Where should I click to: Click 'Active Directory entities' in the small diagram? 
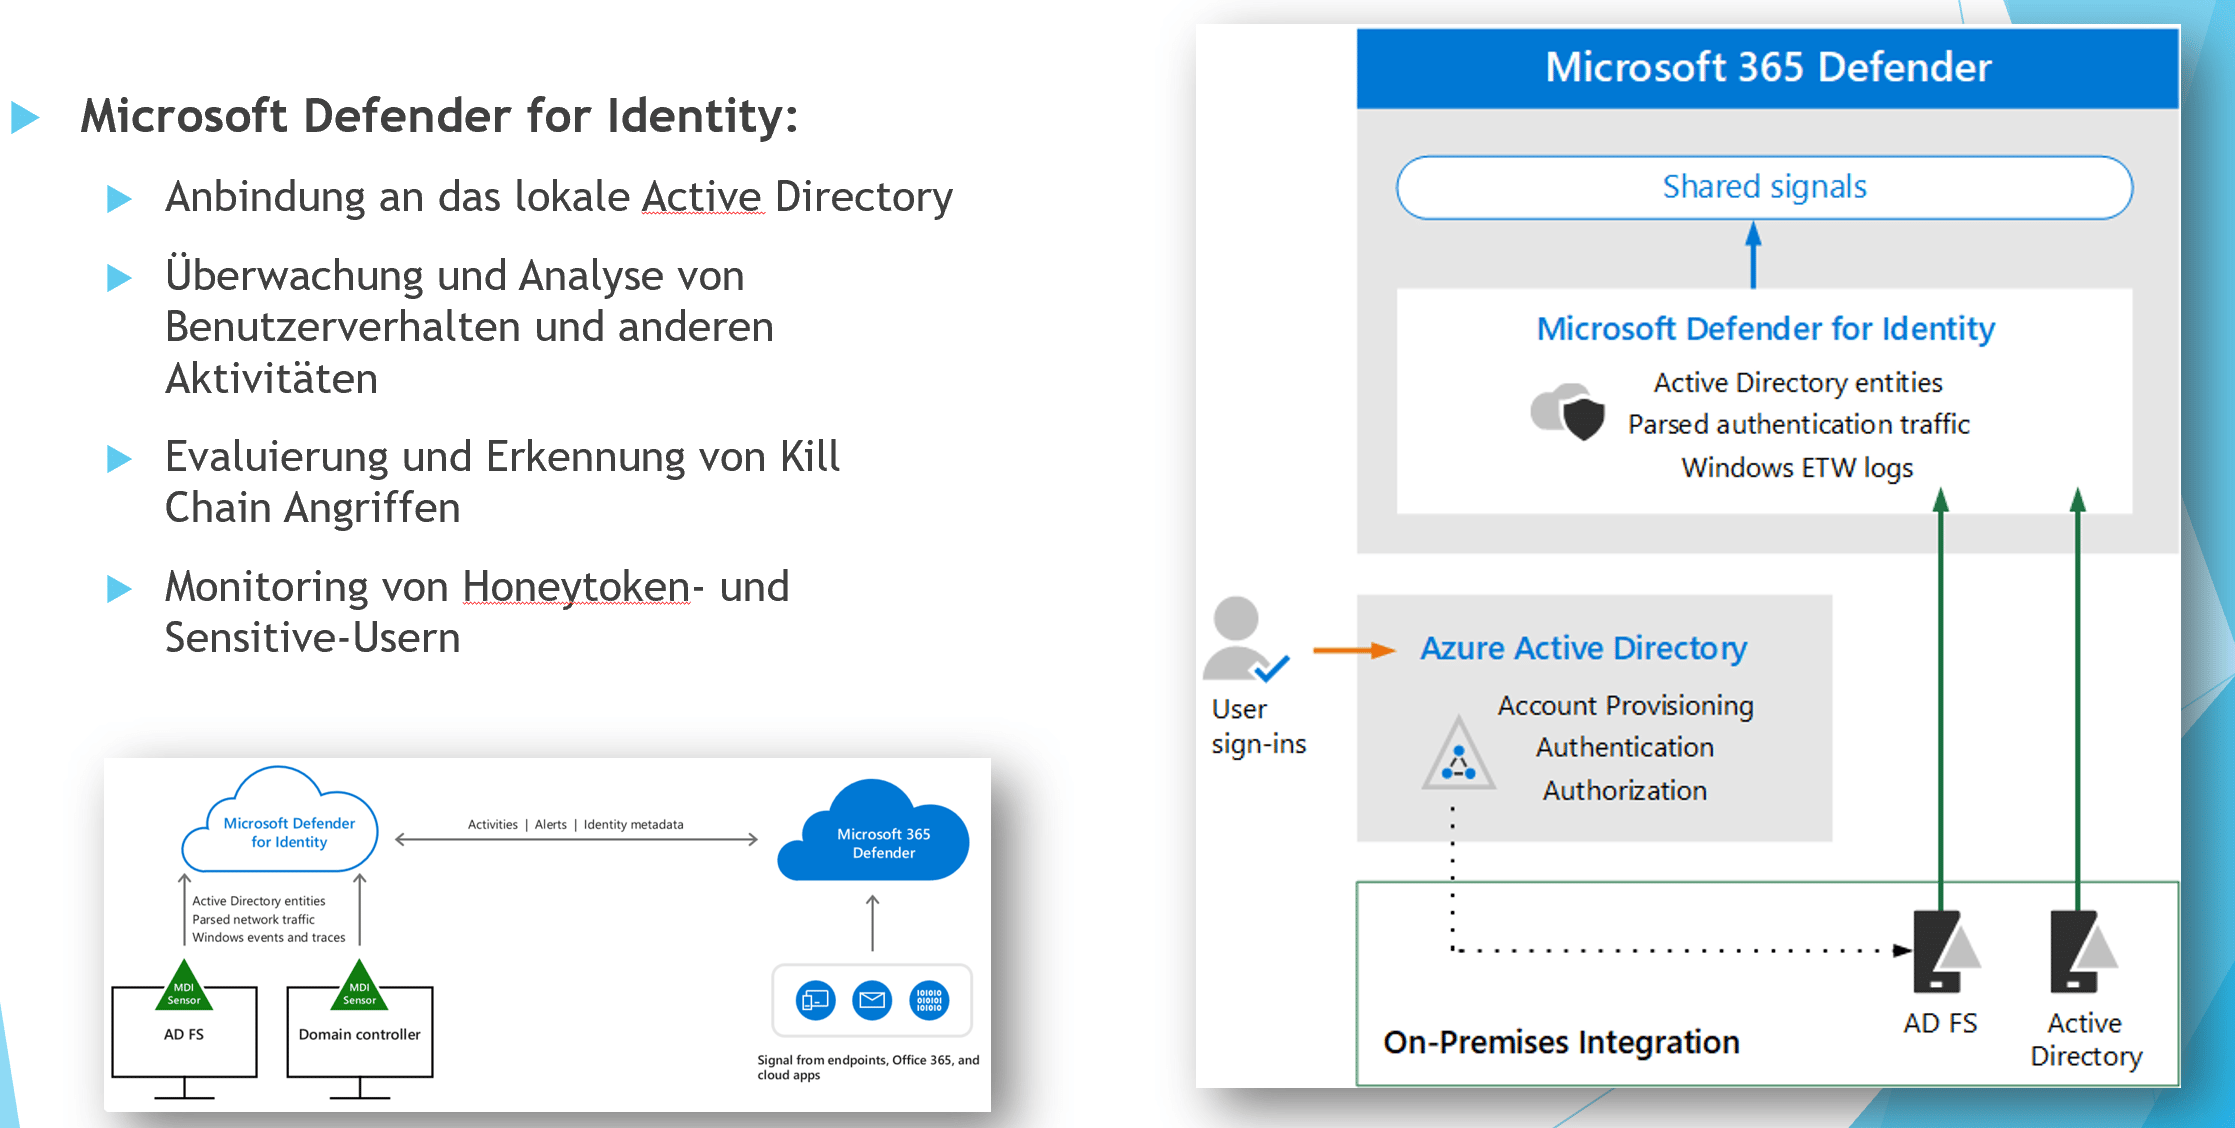[259, 902]
